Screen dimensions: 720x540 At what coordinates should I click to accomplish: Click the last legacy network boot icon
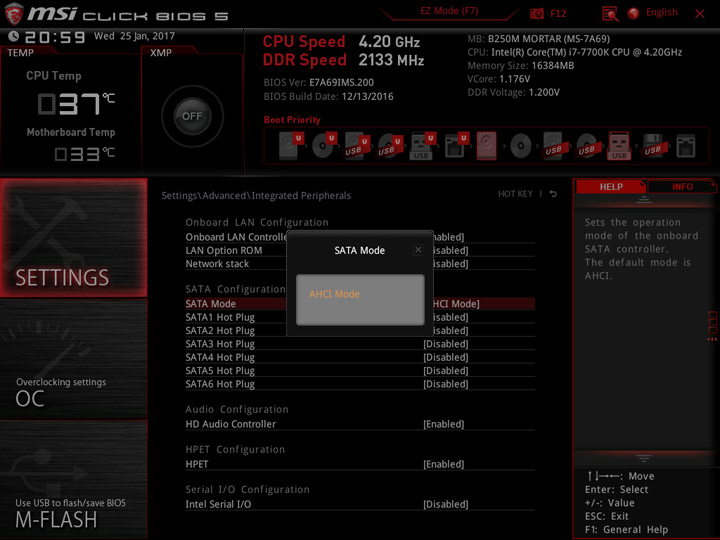(x=686, y=146)
